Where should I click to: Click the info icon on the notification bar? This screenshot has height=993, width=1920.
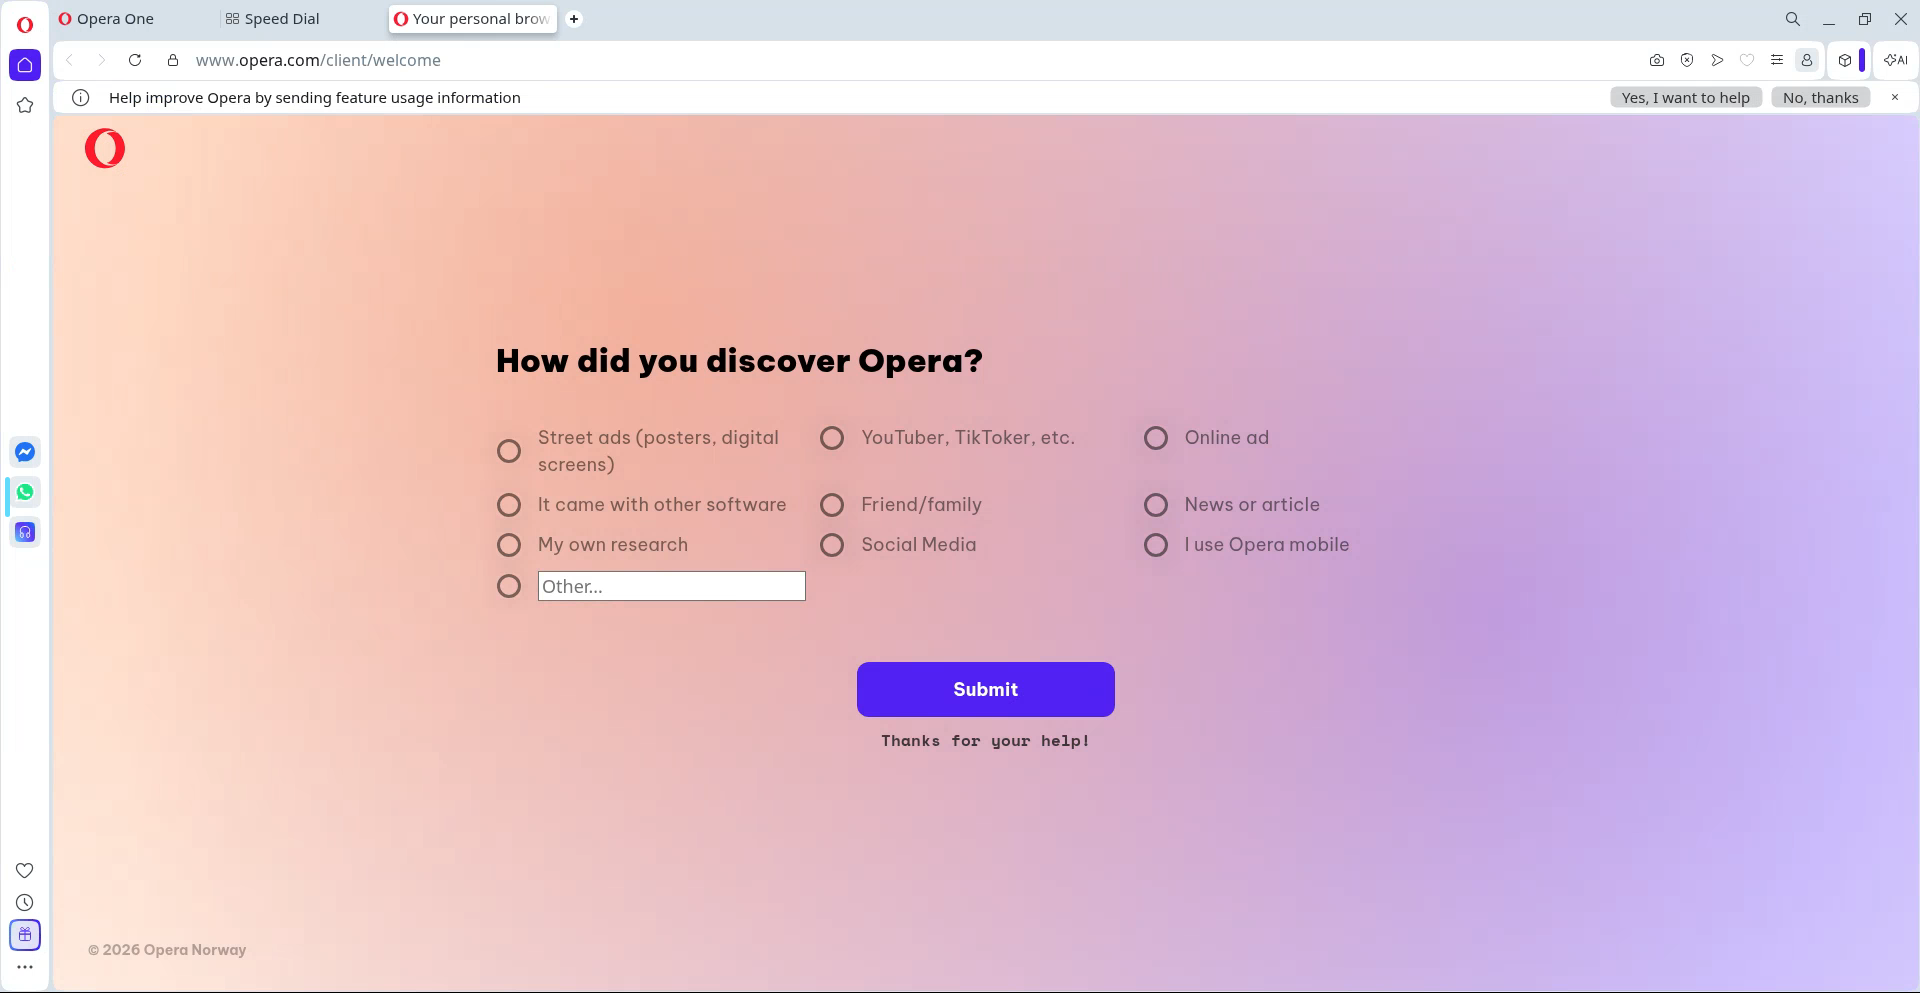pyautogui.click(x=81, y=98)
